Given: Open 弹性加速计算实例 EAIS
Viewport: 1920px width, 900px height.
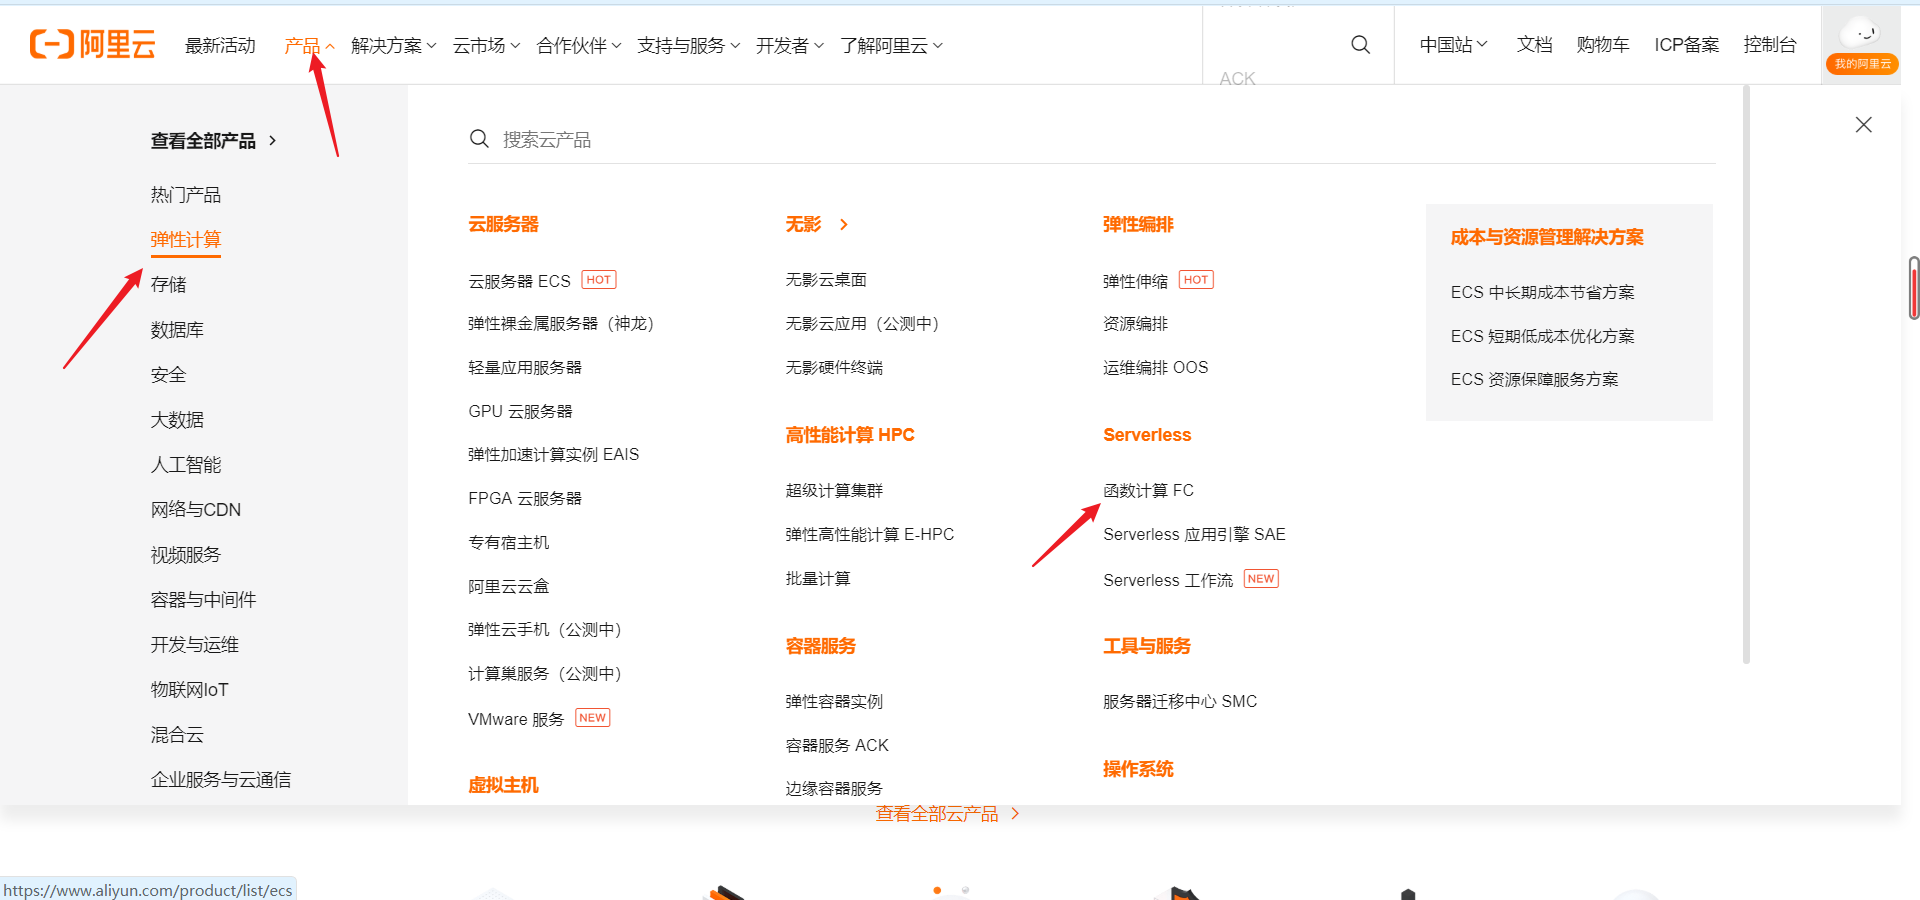Looking at the screenshot, I should [554, 455].
